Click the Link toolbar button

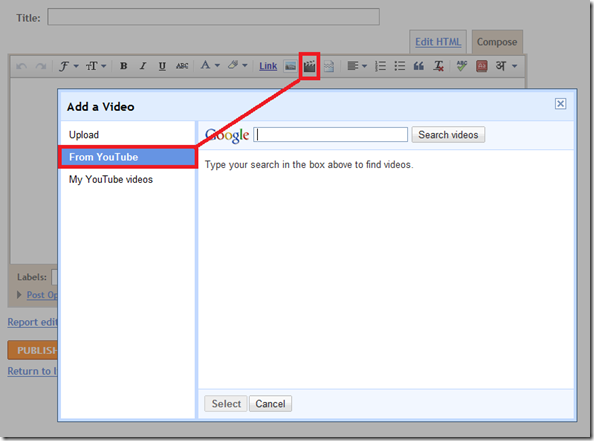[268, 66]
